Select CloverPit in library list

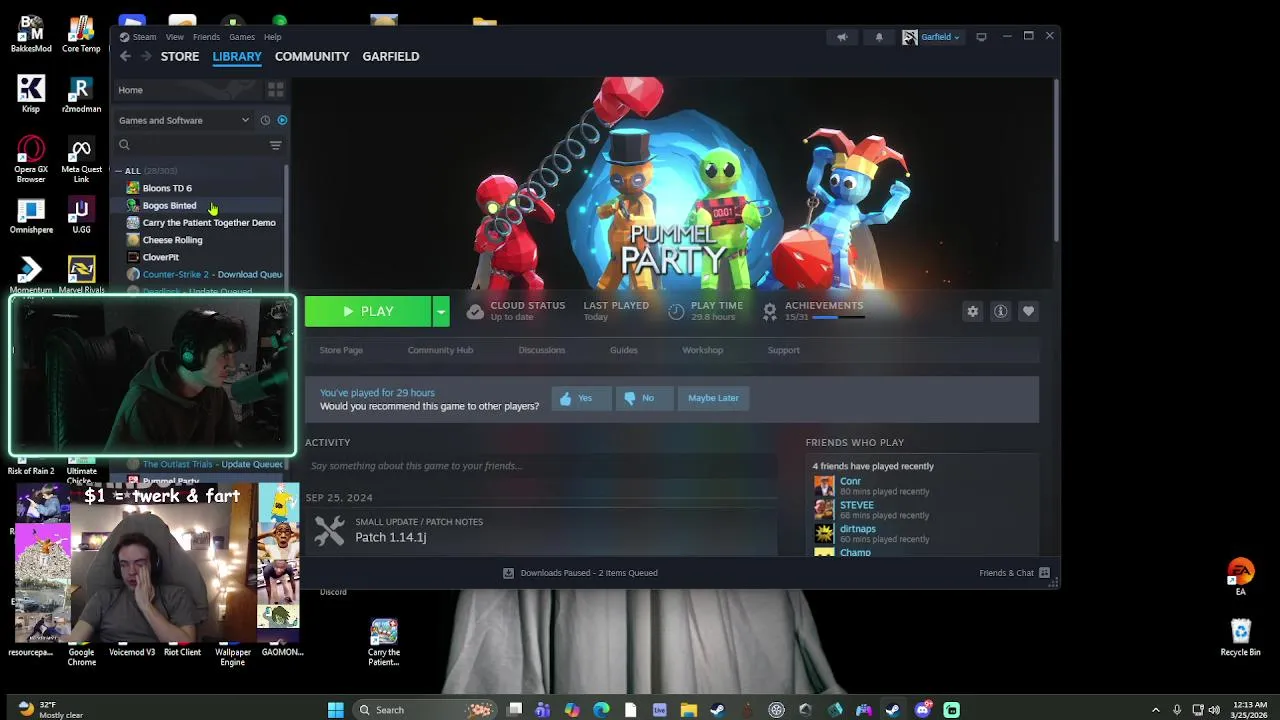160,257
